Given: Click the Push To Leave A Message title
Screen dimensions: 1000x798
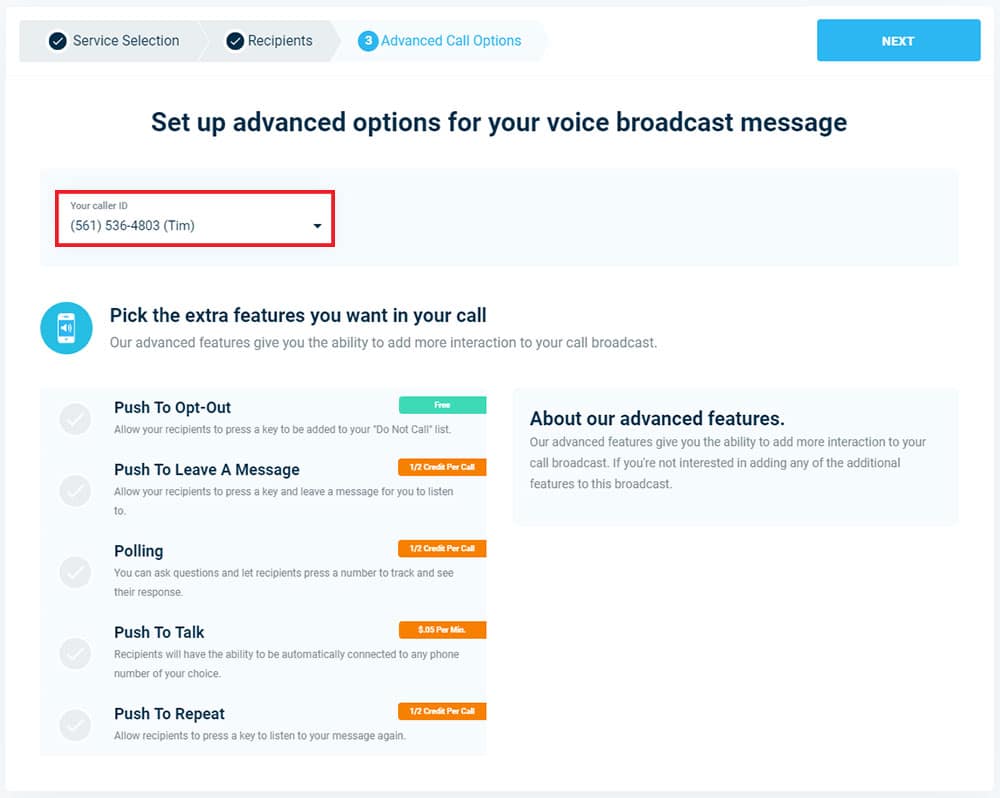Looking at the screenshot, I should click(207, 469).
